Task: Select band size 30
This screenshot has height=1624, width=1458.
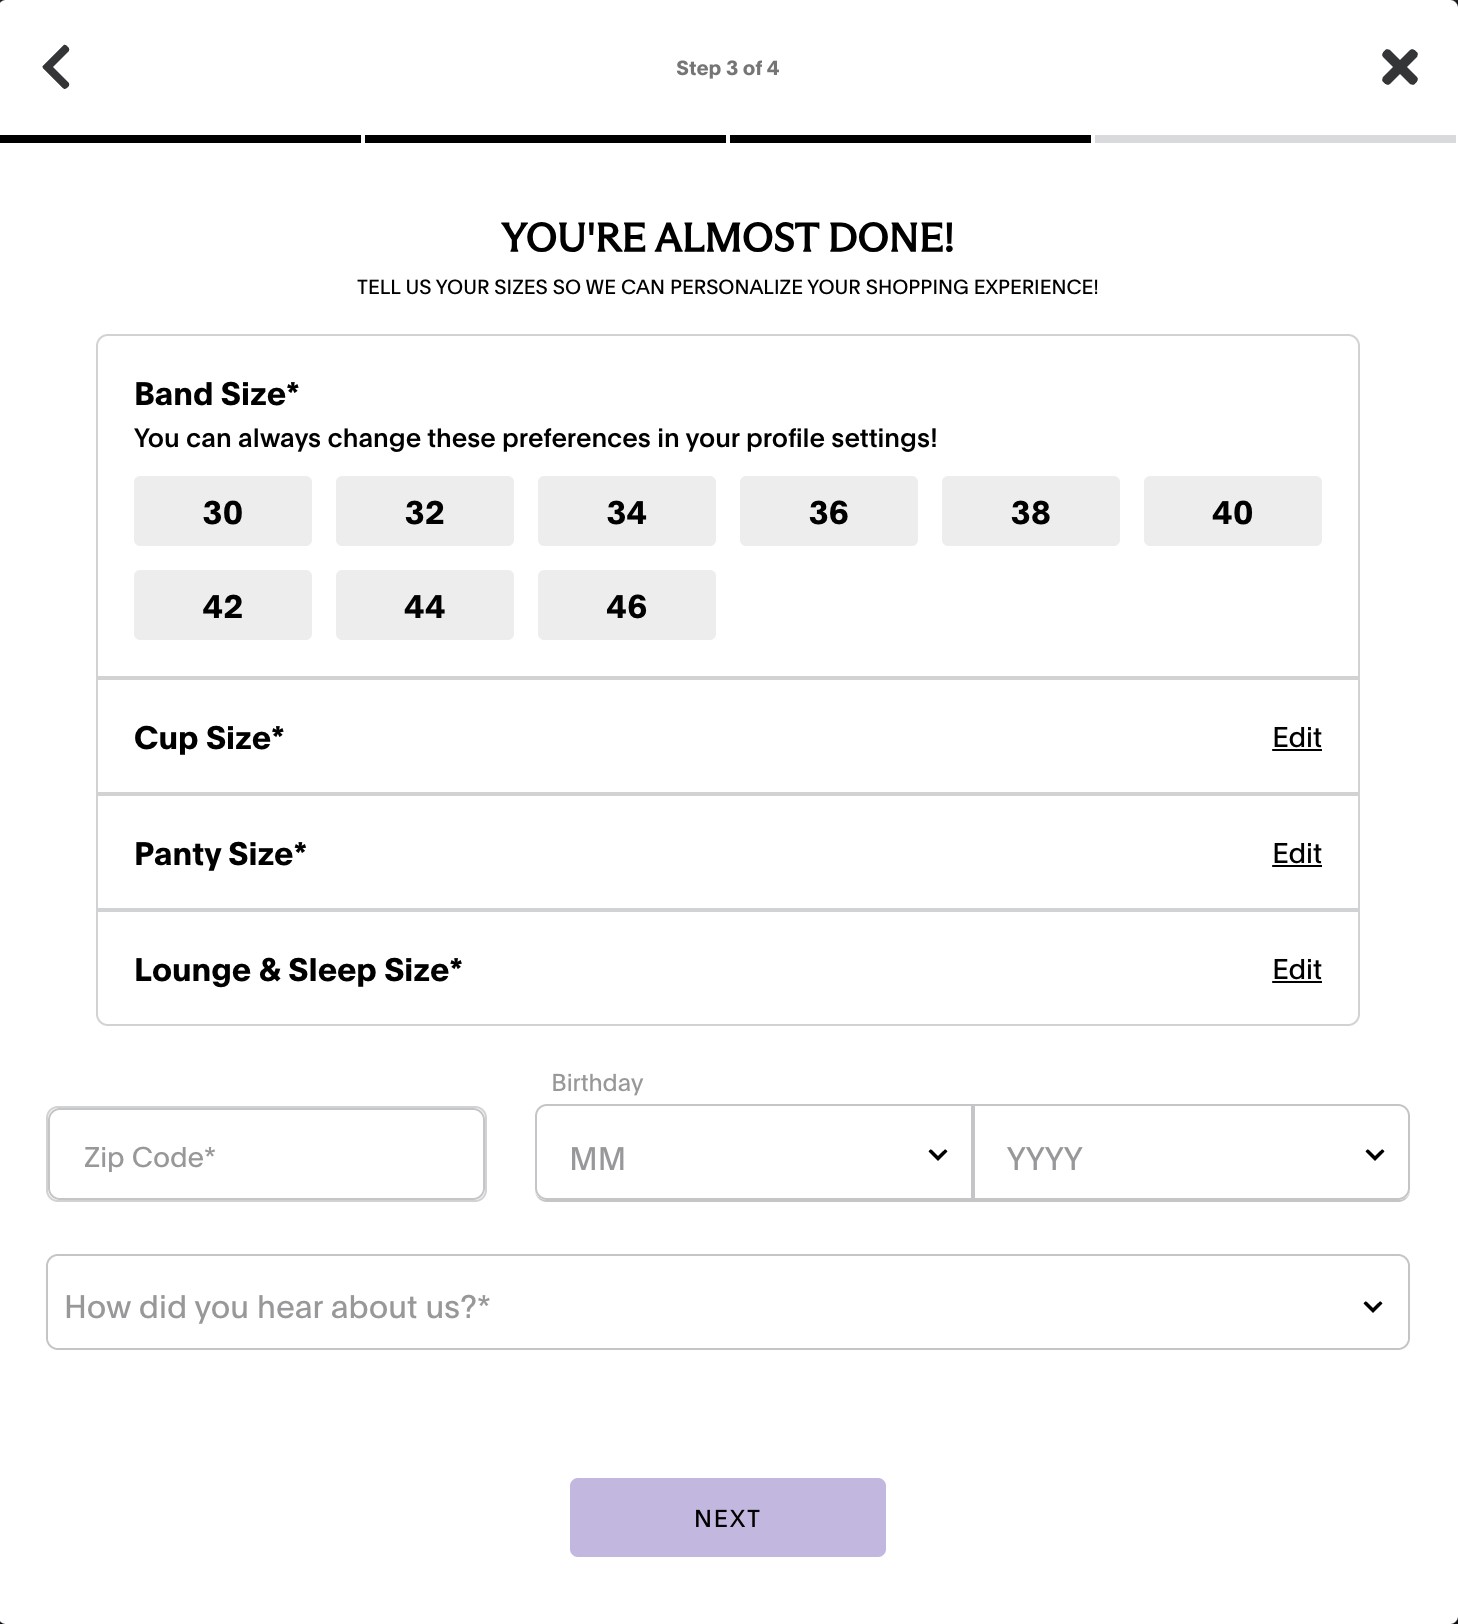Action: point(222,511)
